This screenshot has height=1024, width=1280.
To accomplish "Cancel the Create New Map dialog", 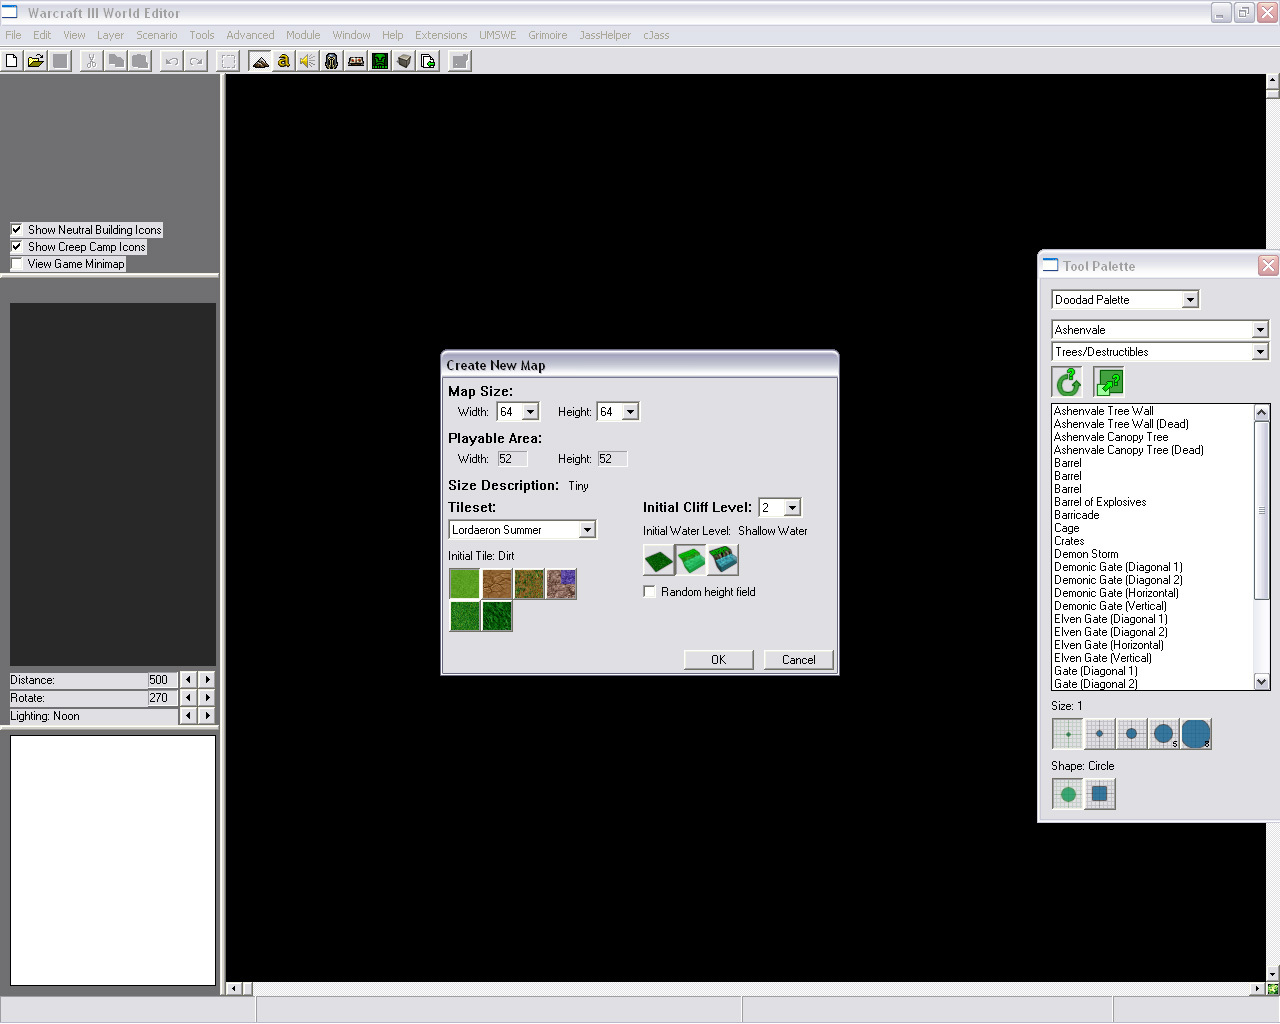I will click(798, 660).
